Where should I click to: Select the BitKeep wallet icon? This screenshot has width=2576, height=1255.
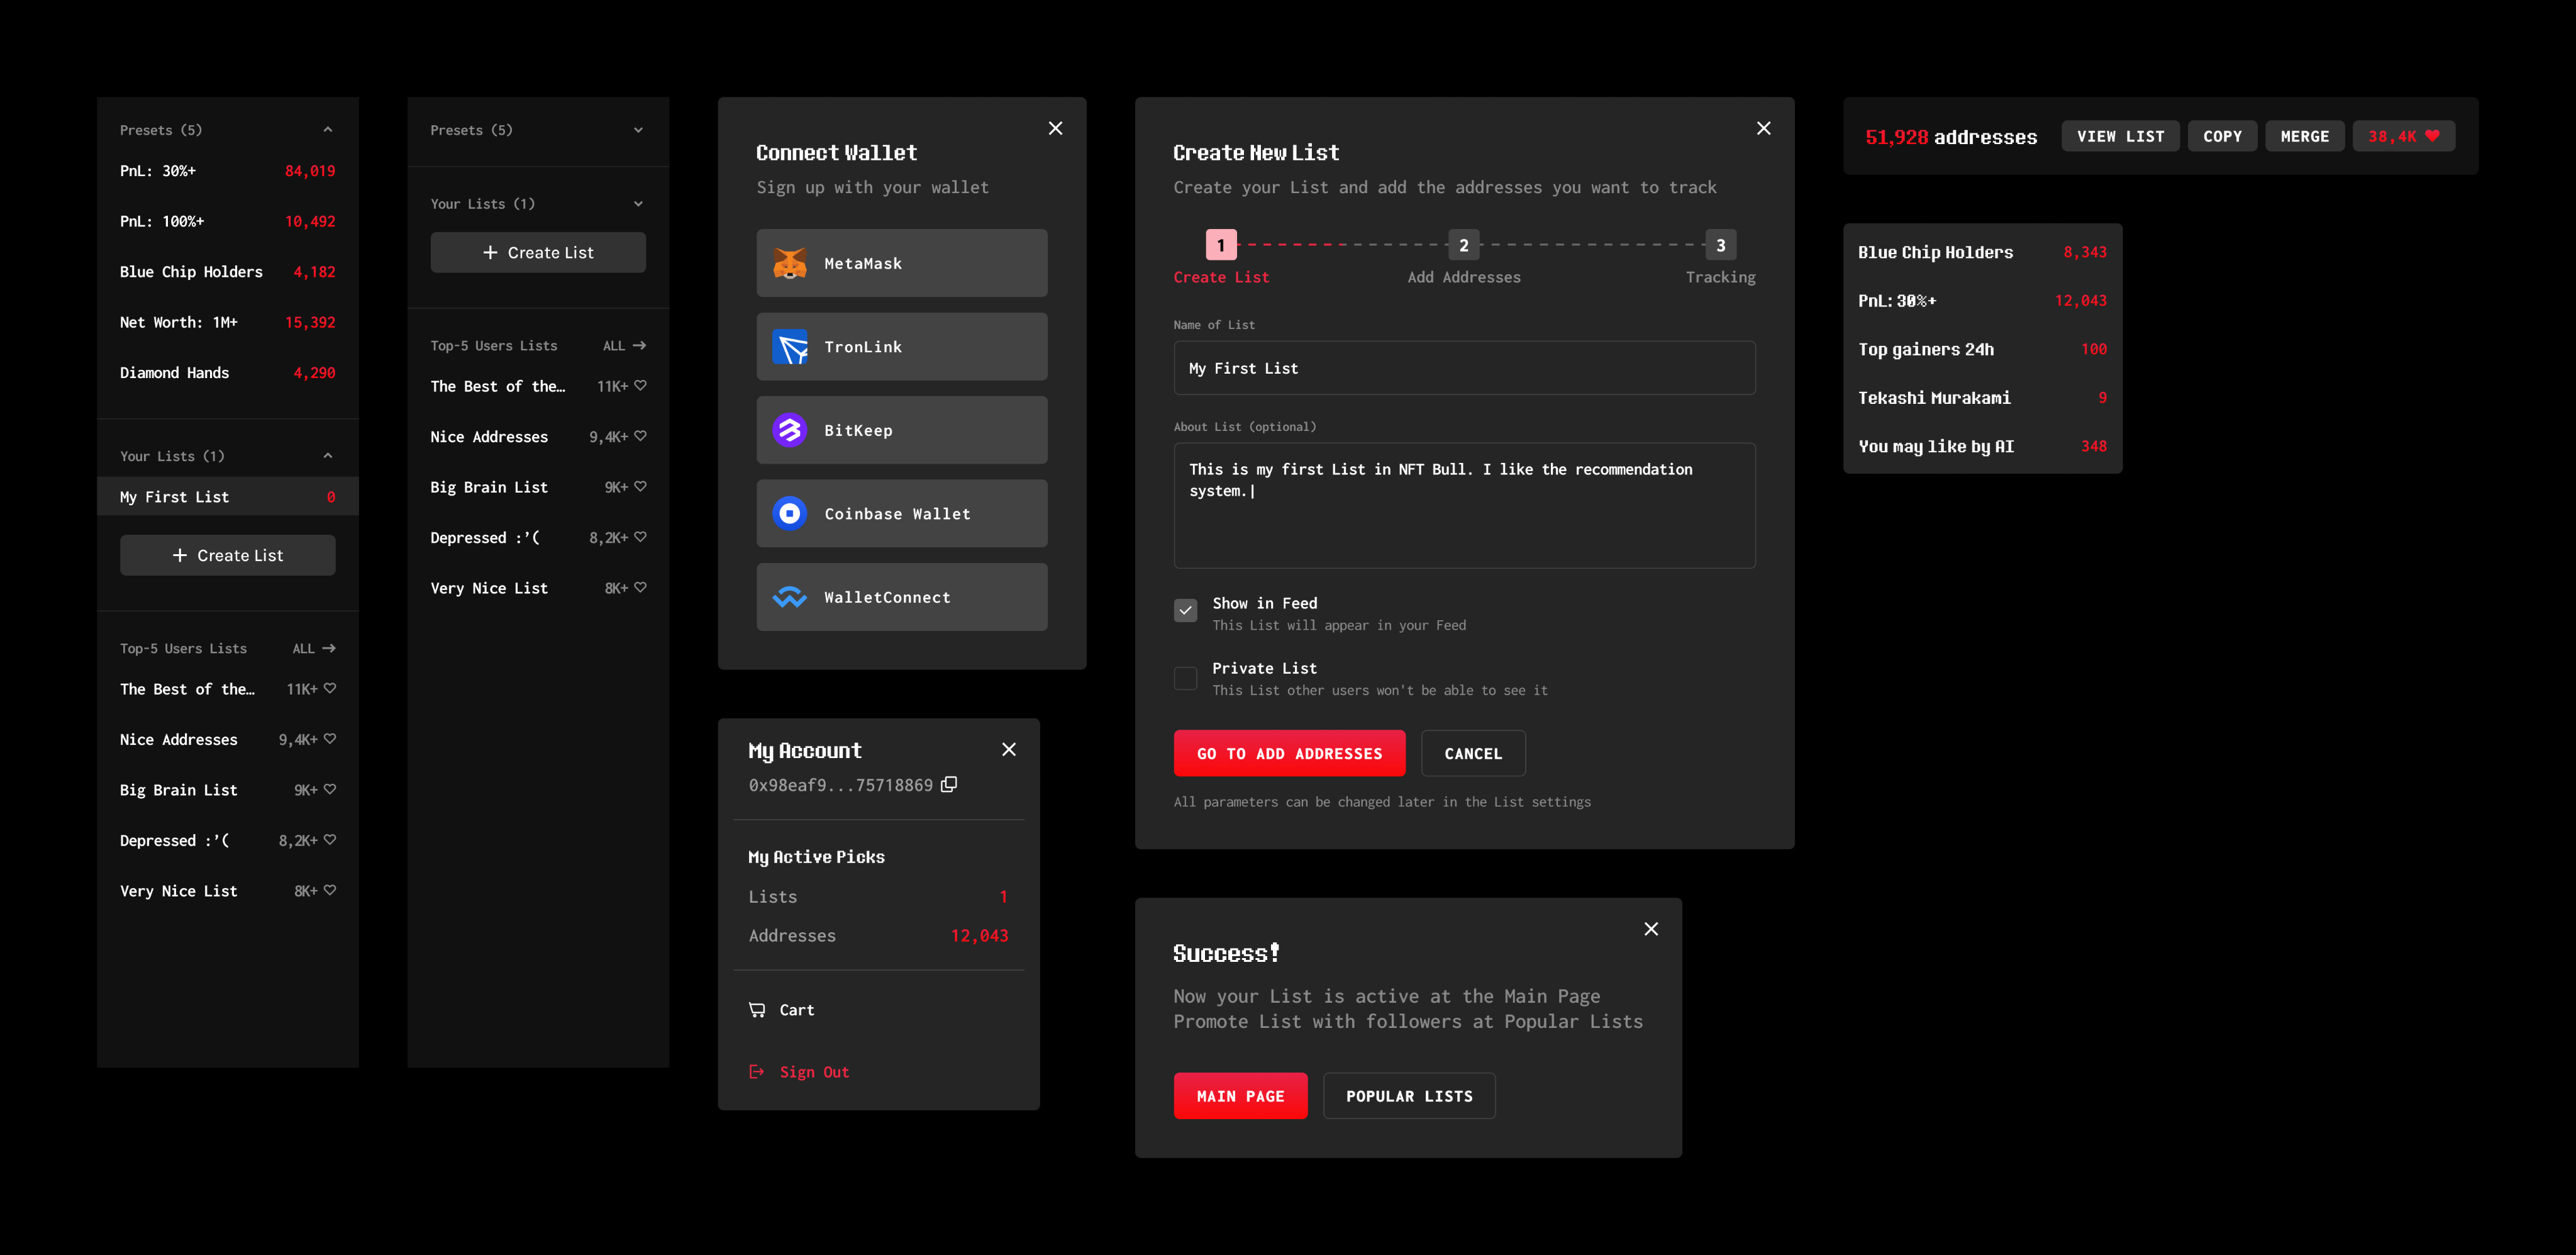[789, 430]
